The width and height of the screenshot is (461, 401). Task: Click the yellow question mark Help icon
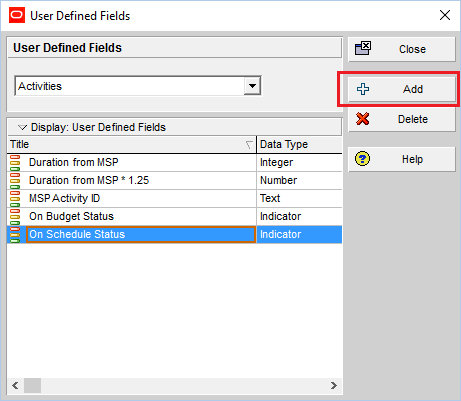coord(362,159)
